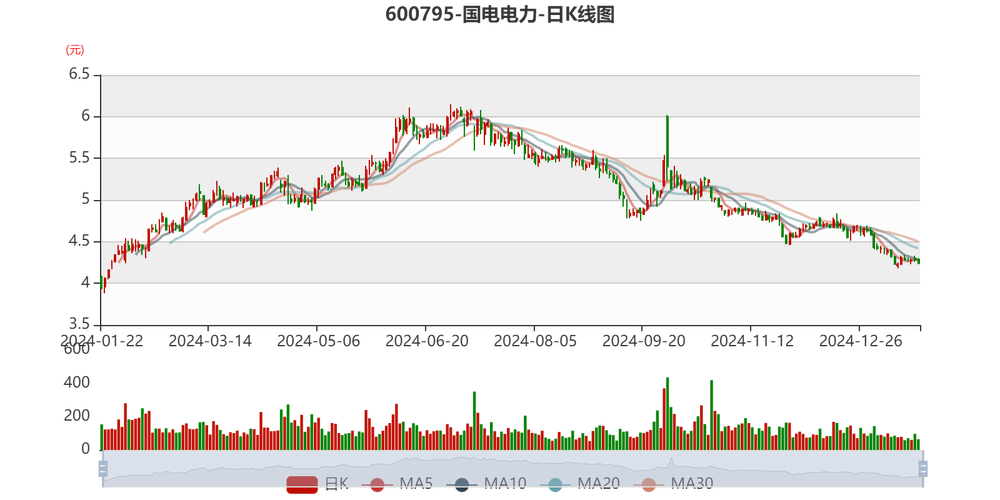Screen dimensions: 1000x500
Task: Click the 2024-09-20 date label
Action: click(644, 341)
